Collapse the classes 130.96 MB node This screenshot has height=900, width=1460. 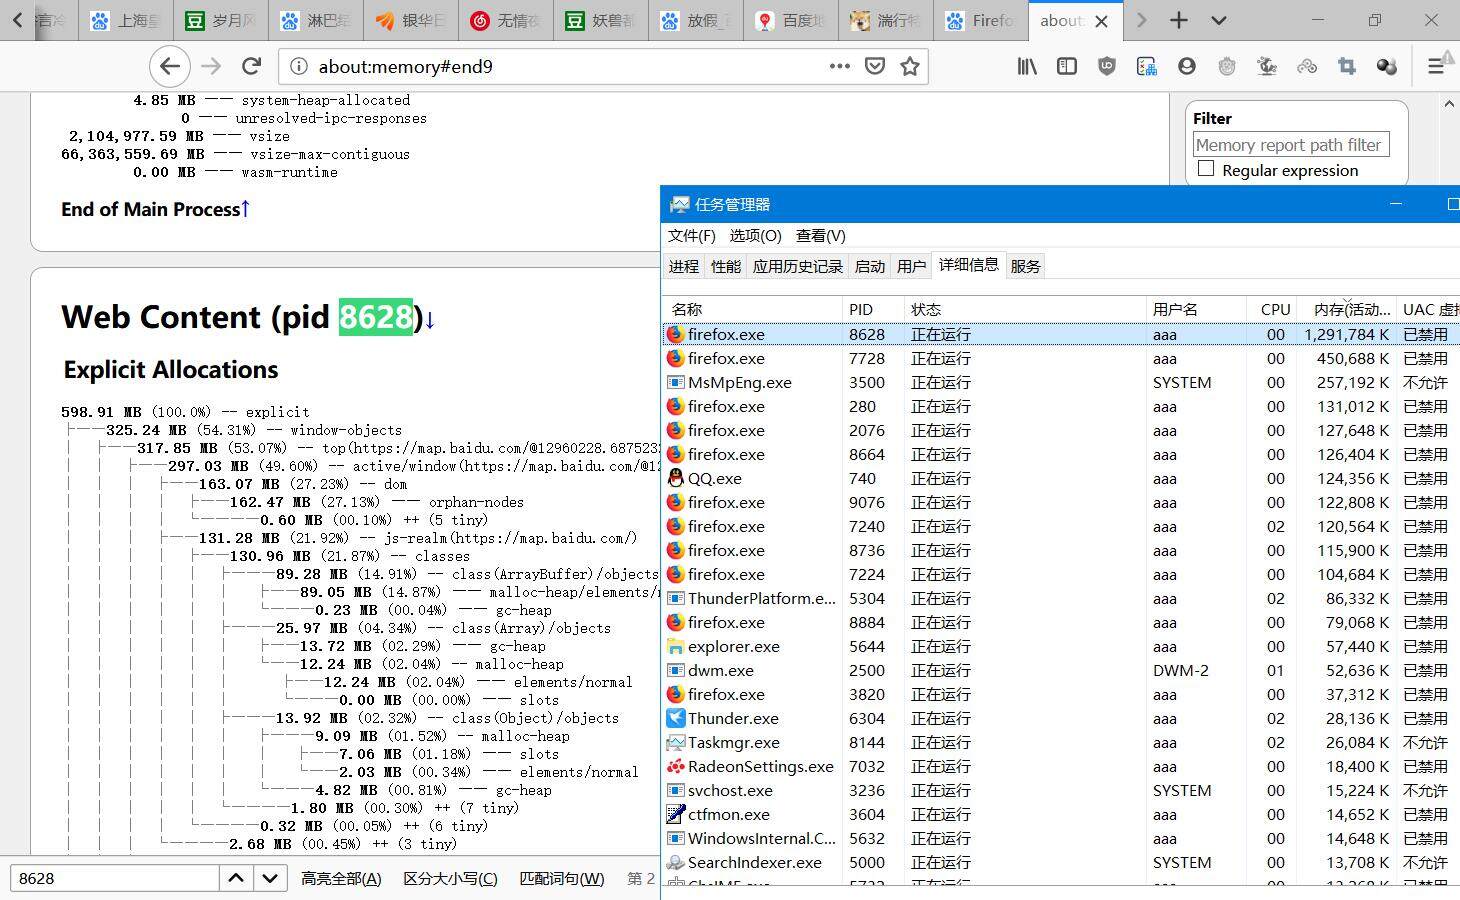coord(350,556)
